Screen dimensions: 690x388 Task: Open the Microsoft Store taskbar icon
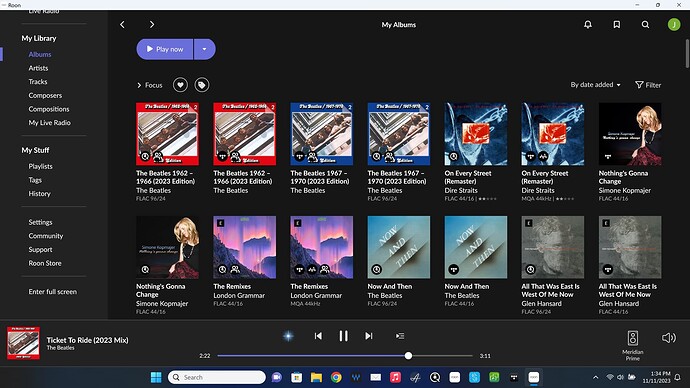point(297,377)
